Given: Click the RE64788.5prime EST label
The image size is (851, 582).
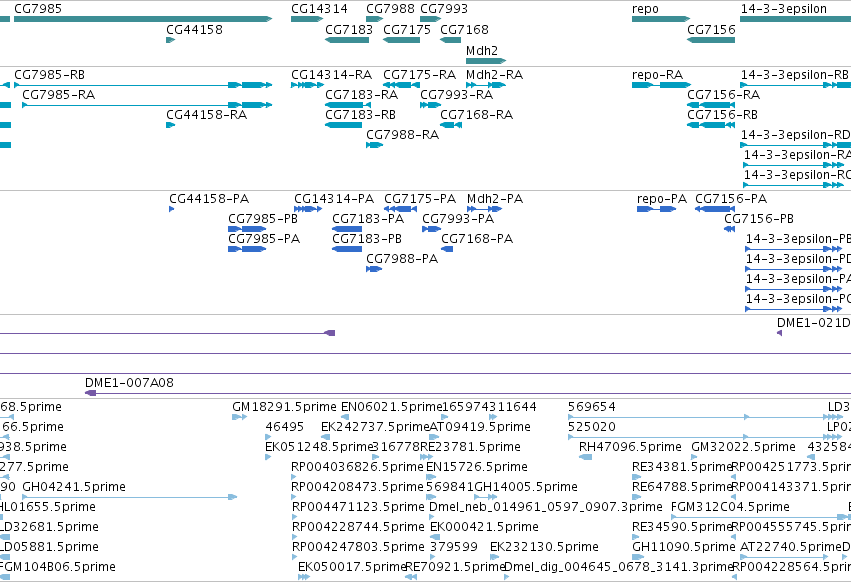Looking at the screenshot, I should [x=682, y=488].
